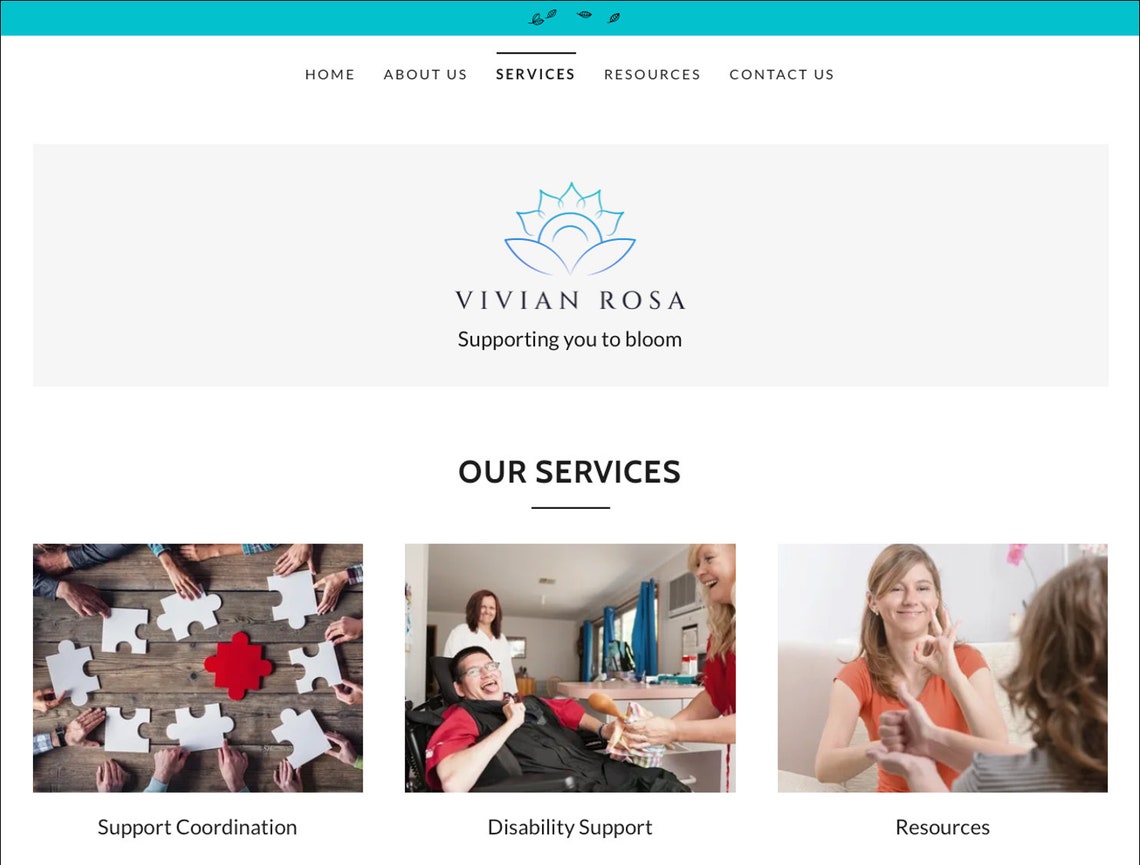Click the VIVIAN ROSA brand name text

tap(570, 300)
